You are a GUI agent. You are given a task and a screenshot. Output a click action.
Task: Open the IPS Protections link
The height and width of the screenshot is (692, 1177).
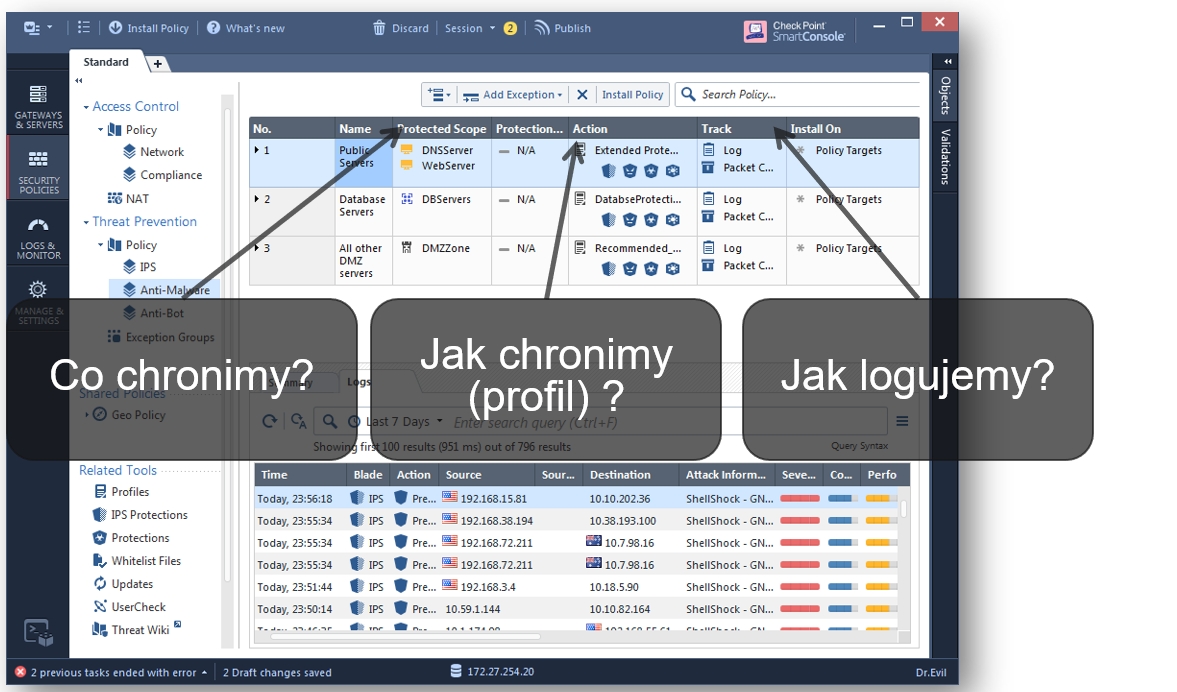tap(149, 515)
